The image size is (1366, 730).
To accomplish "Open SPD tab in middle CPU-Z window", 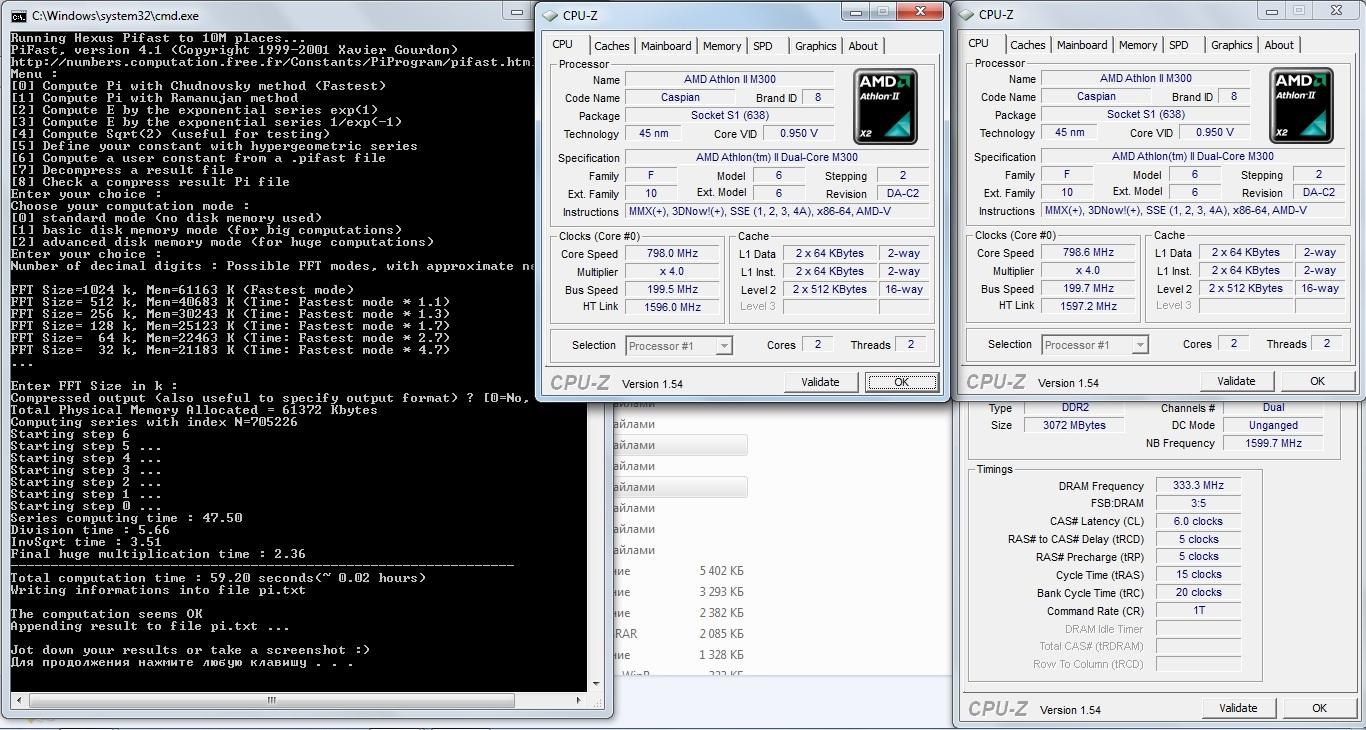I will [763, 46].
